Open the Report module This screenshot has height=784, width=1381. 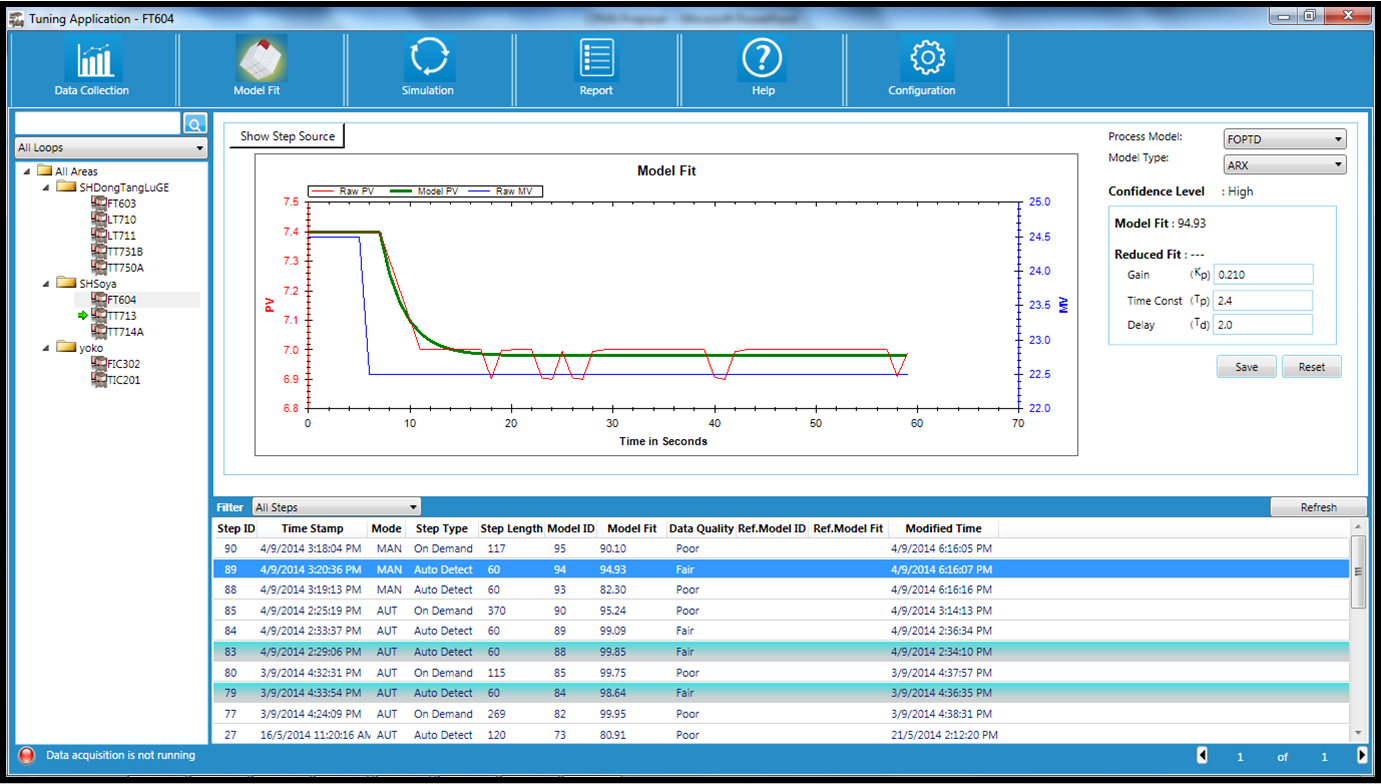point(597,67)
